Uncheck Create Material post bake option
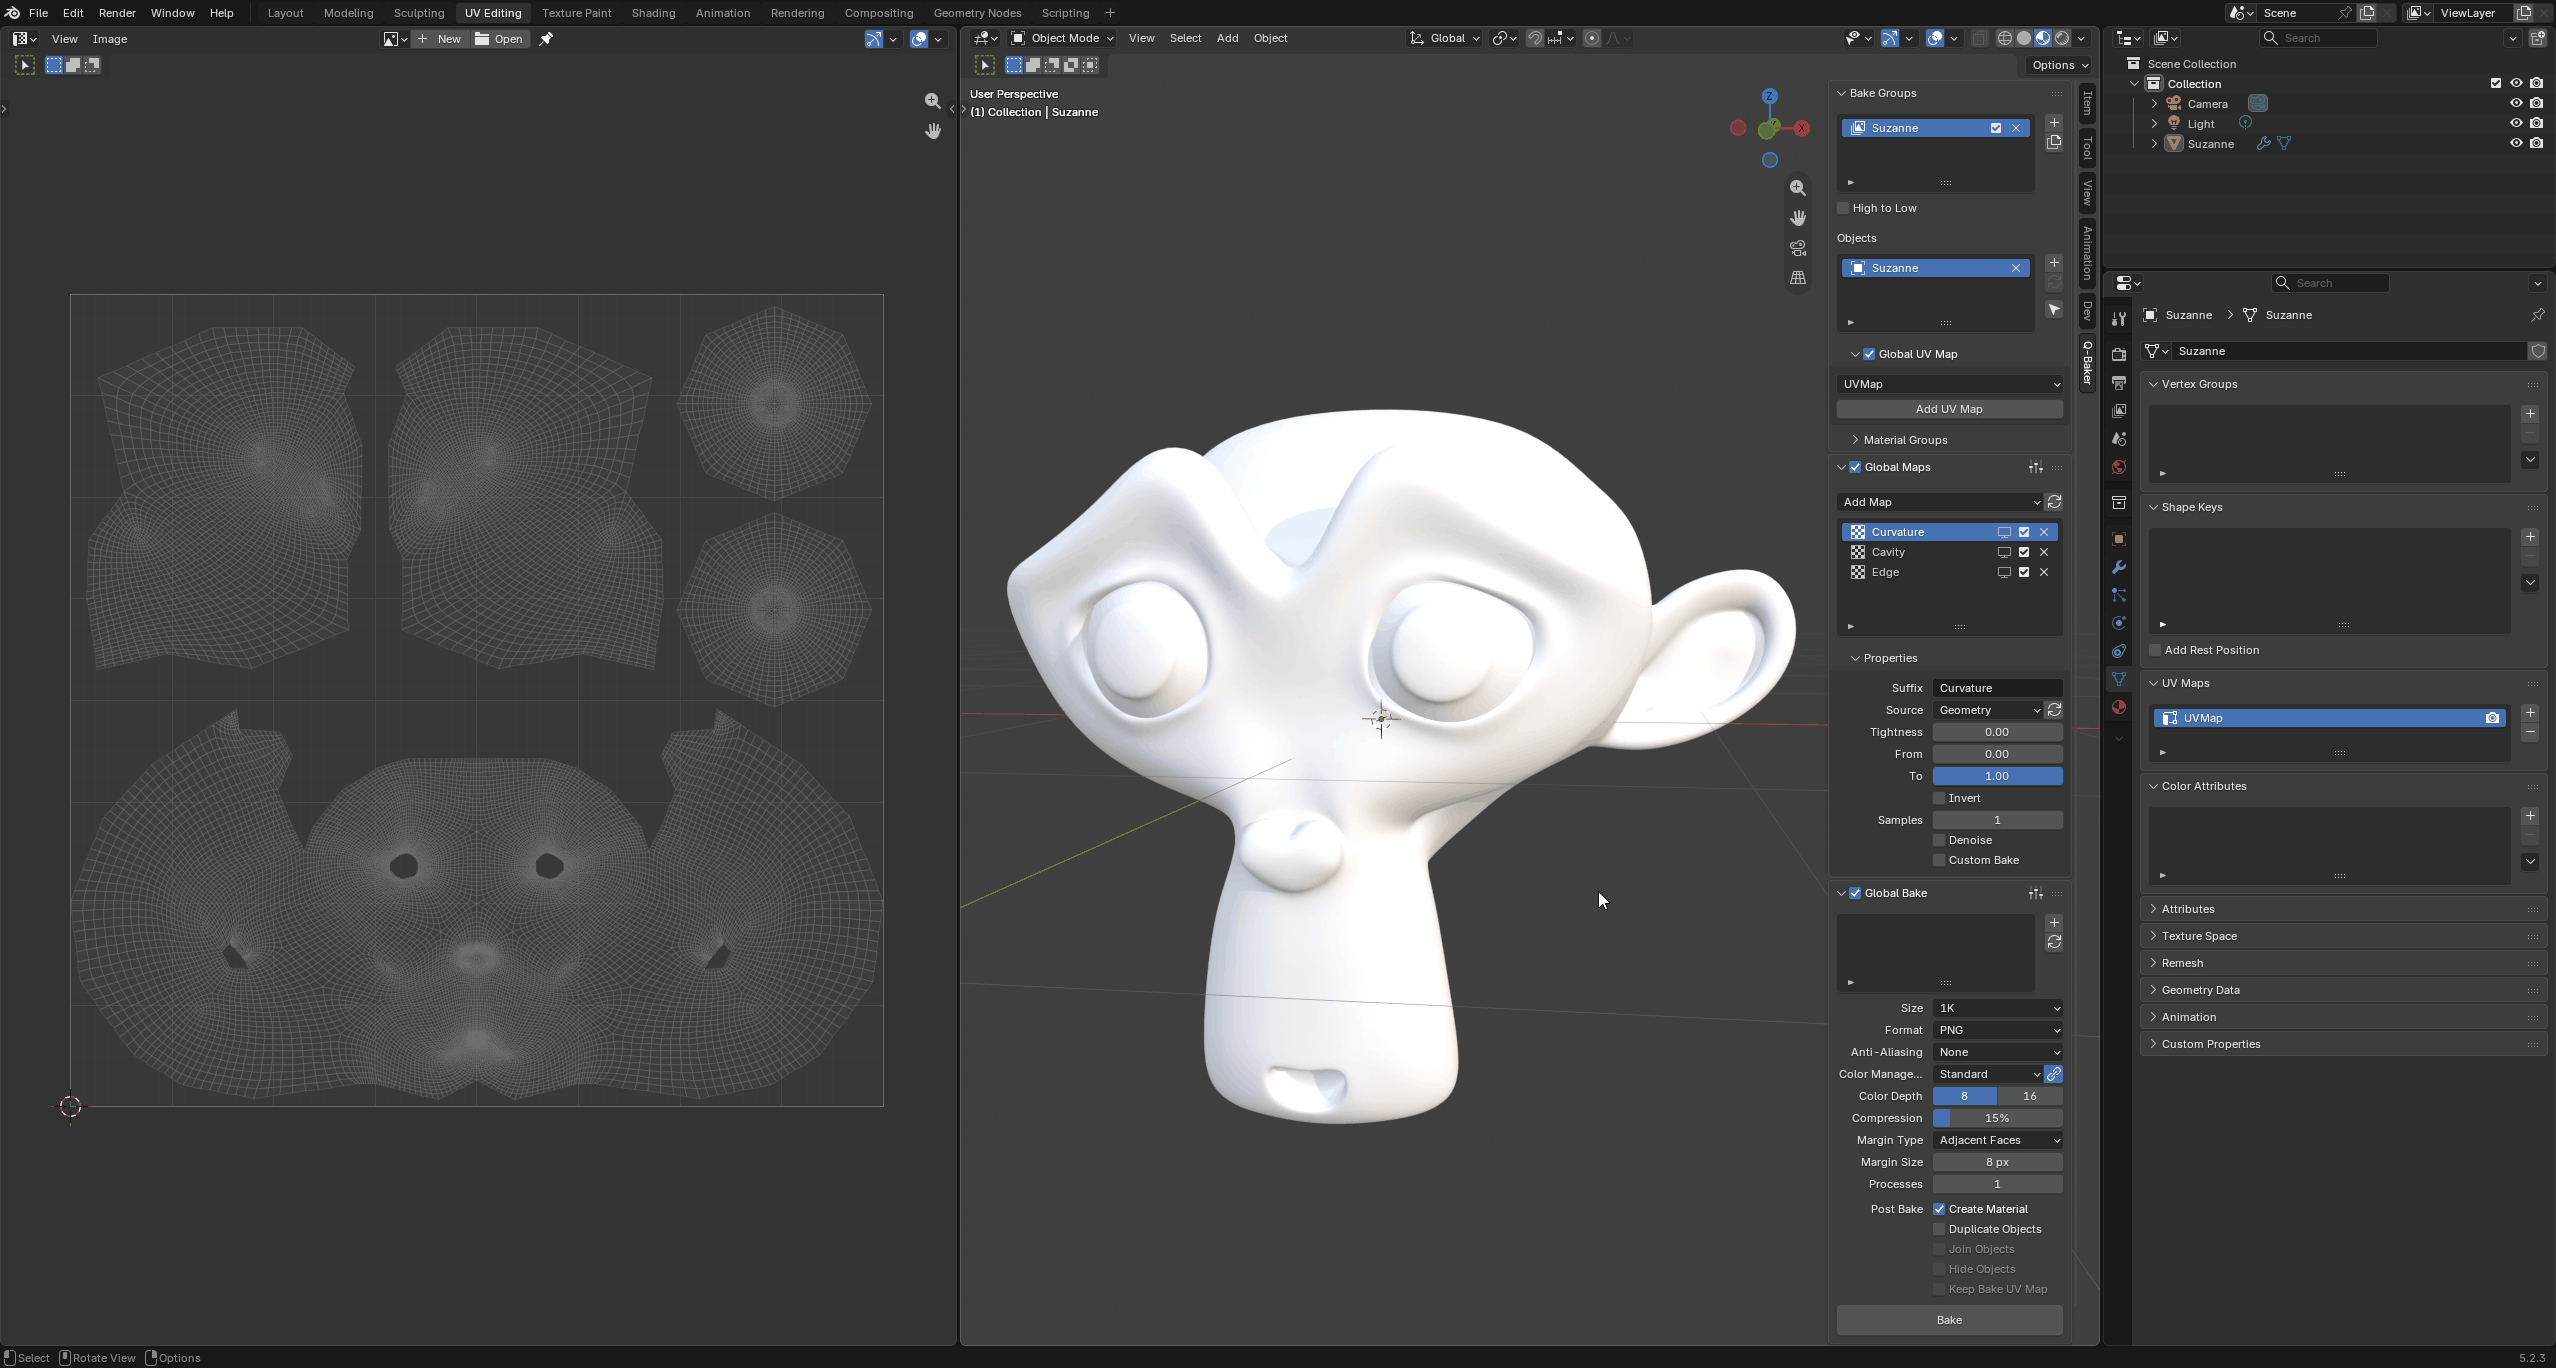 point(1939,1209)
